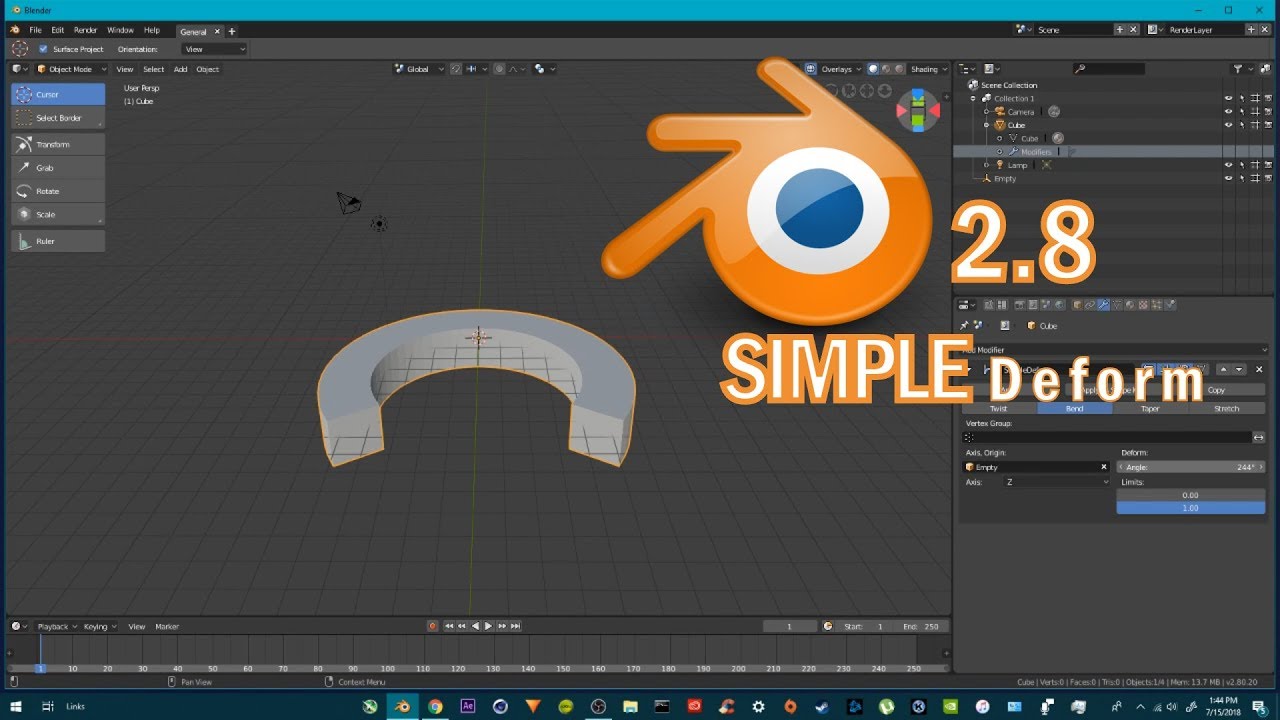This screenshot has height=720, width=1280.
Task: Collapse the Cube object tree node
Action: 986,125
